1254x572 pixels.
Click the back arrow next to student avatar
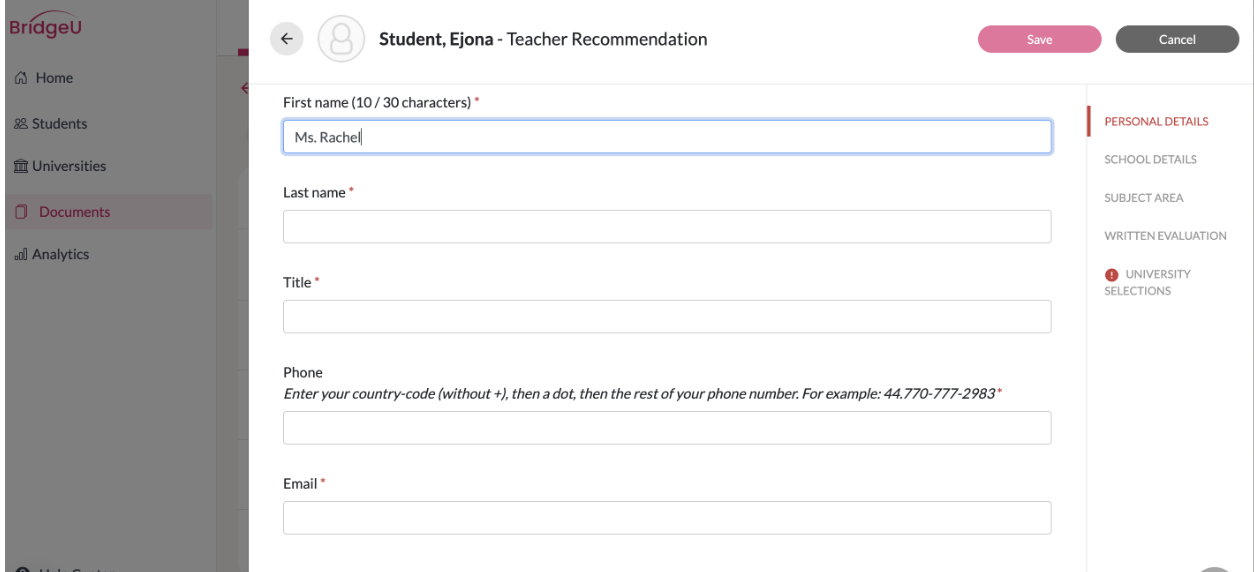[287, 39]
